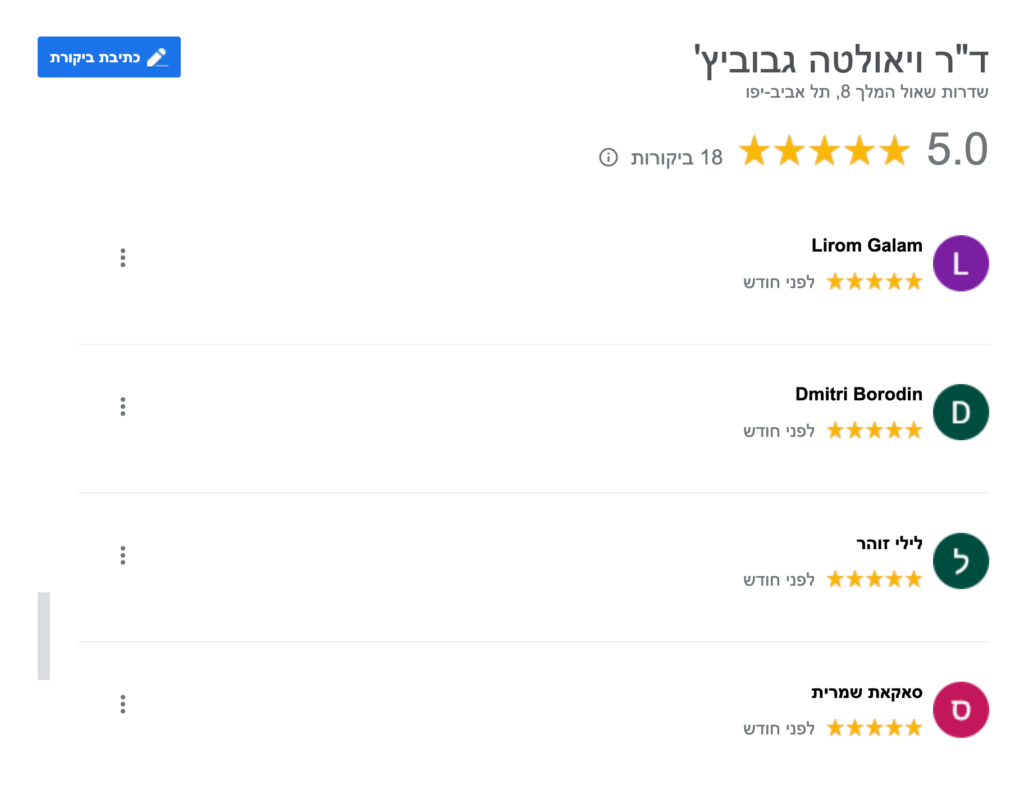The image size is (1024, 794).
Task: Click the כתיבת ביקורת button
Action: point(108,57)
